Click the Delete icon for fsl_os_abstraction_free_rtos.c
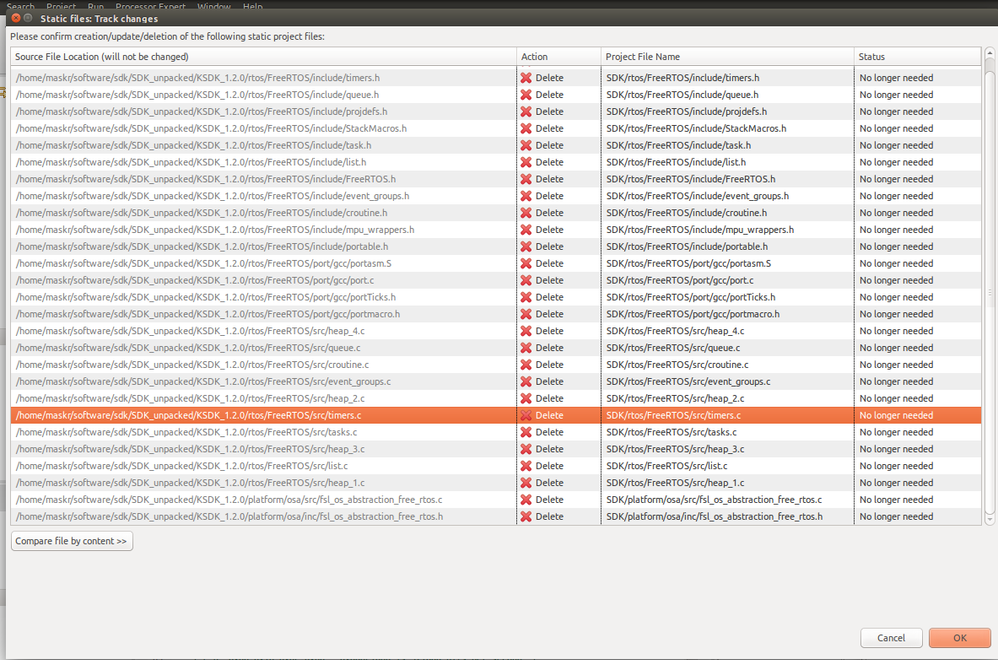The image size is (998, 660). 526,500
